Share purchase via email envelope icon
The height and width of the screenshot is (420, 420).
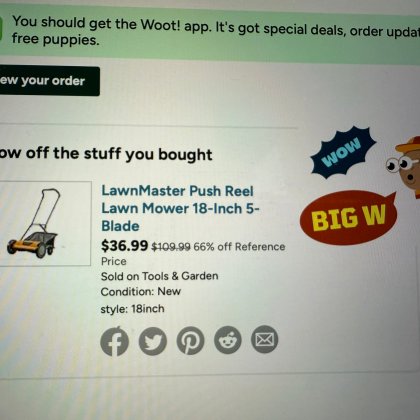point(264,339)
